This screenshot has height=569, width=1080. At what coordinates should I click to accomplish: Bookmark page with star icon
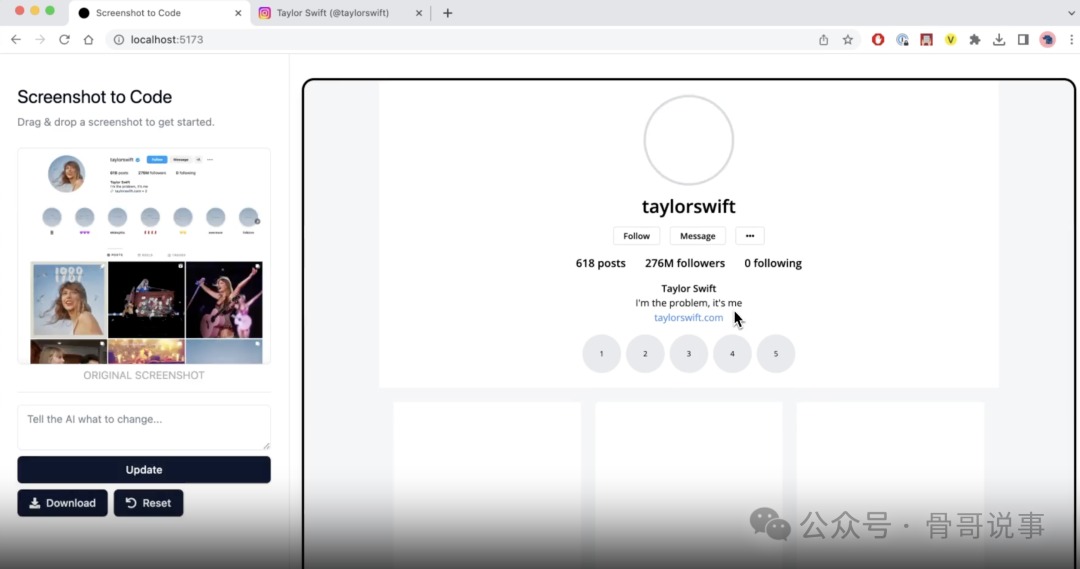848,40
